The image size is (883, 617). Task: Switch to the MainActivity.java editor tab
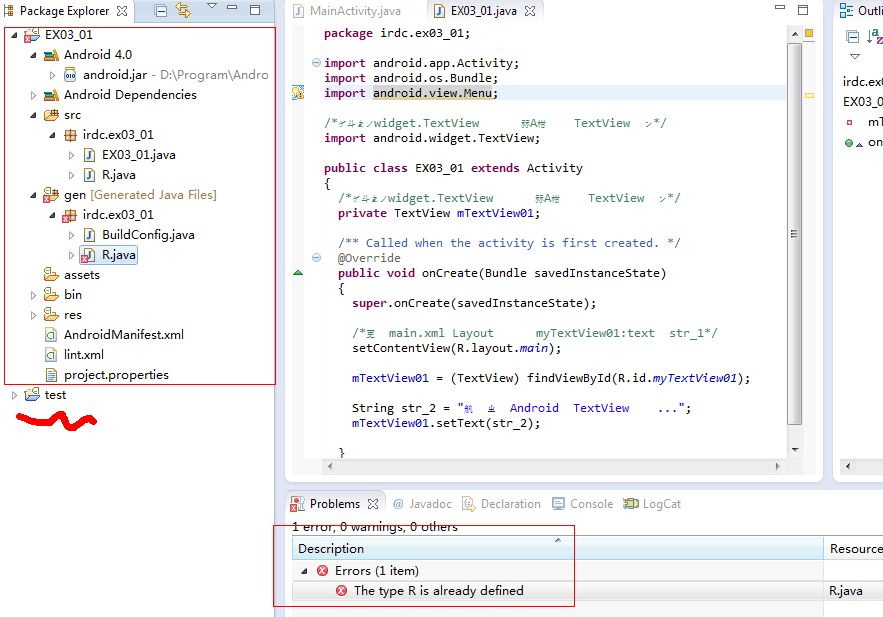355,11
